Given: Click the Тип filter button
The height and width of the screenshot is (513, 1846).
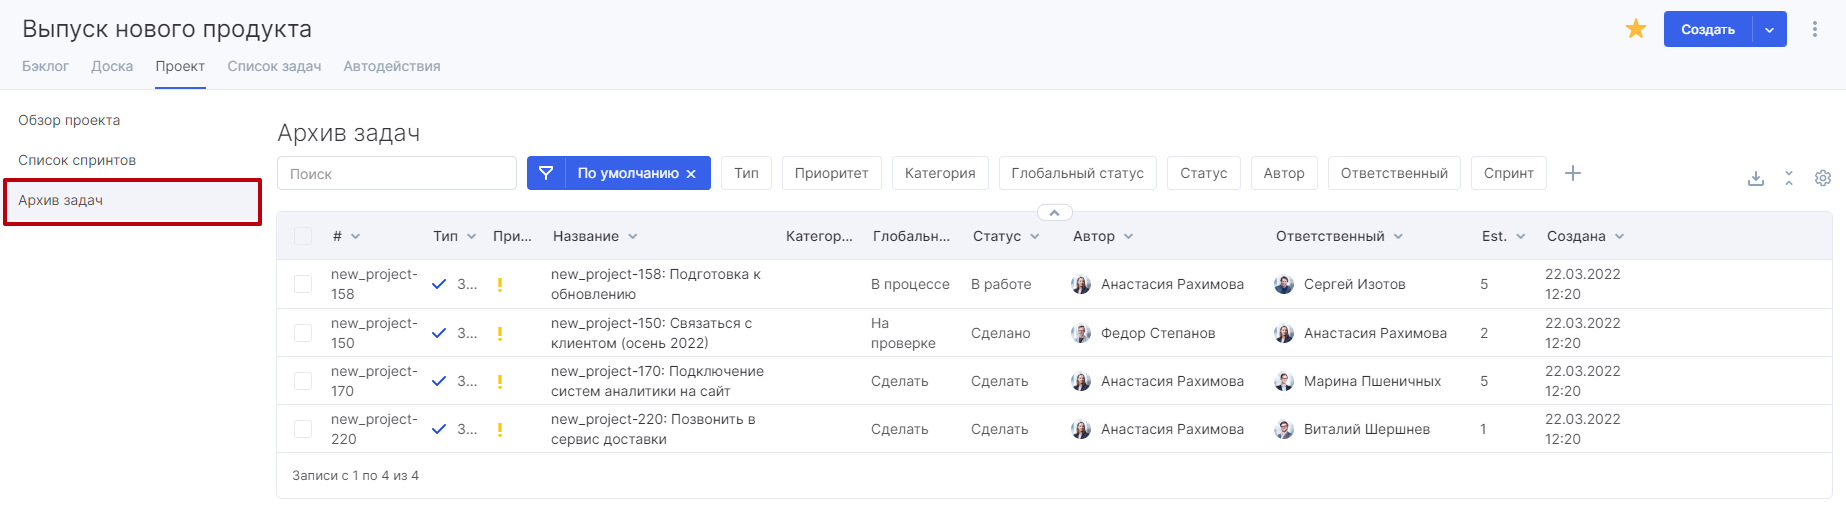Looking at the screenshot, I should pos(746,173).
